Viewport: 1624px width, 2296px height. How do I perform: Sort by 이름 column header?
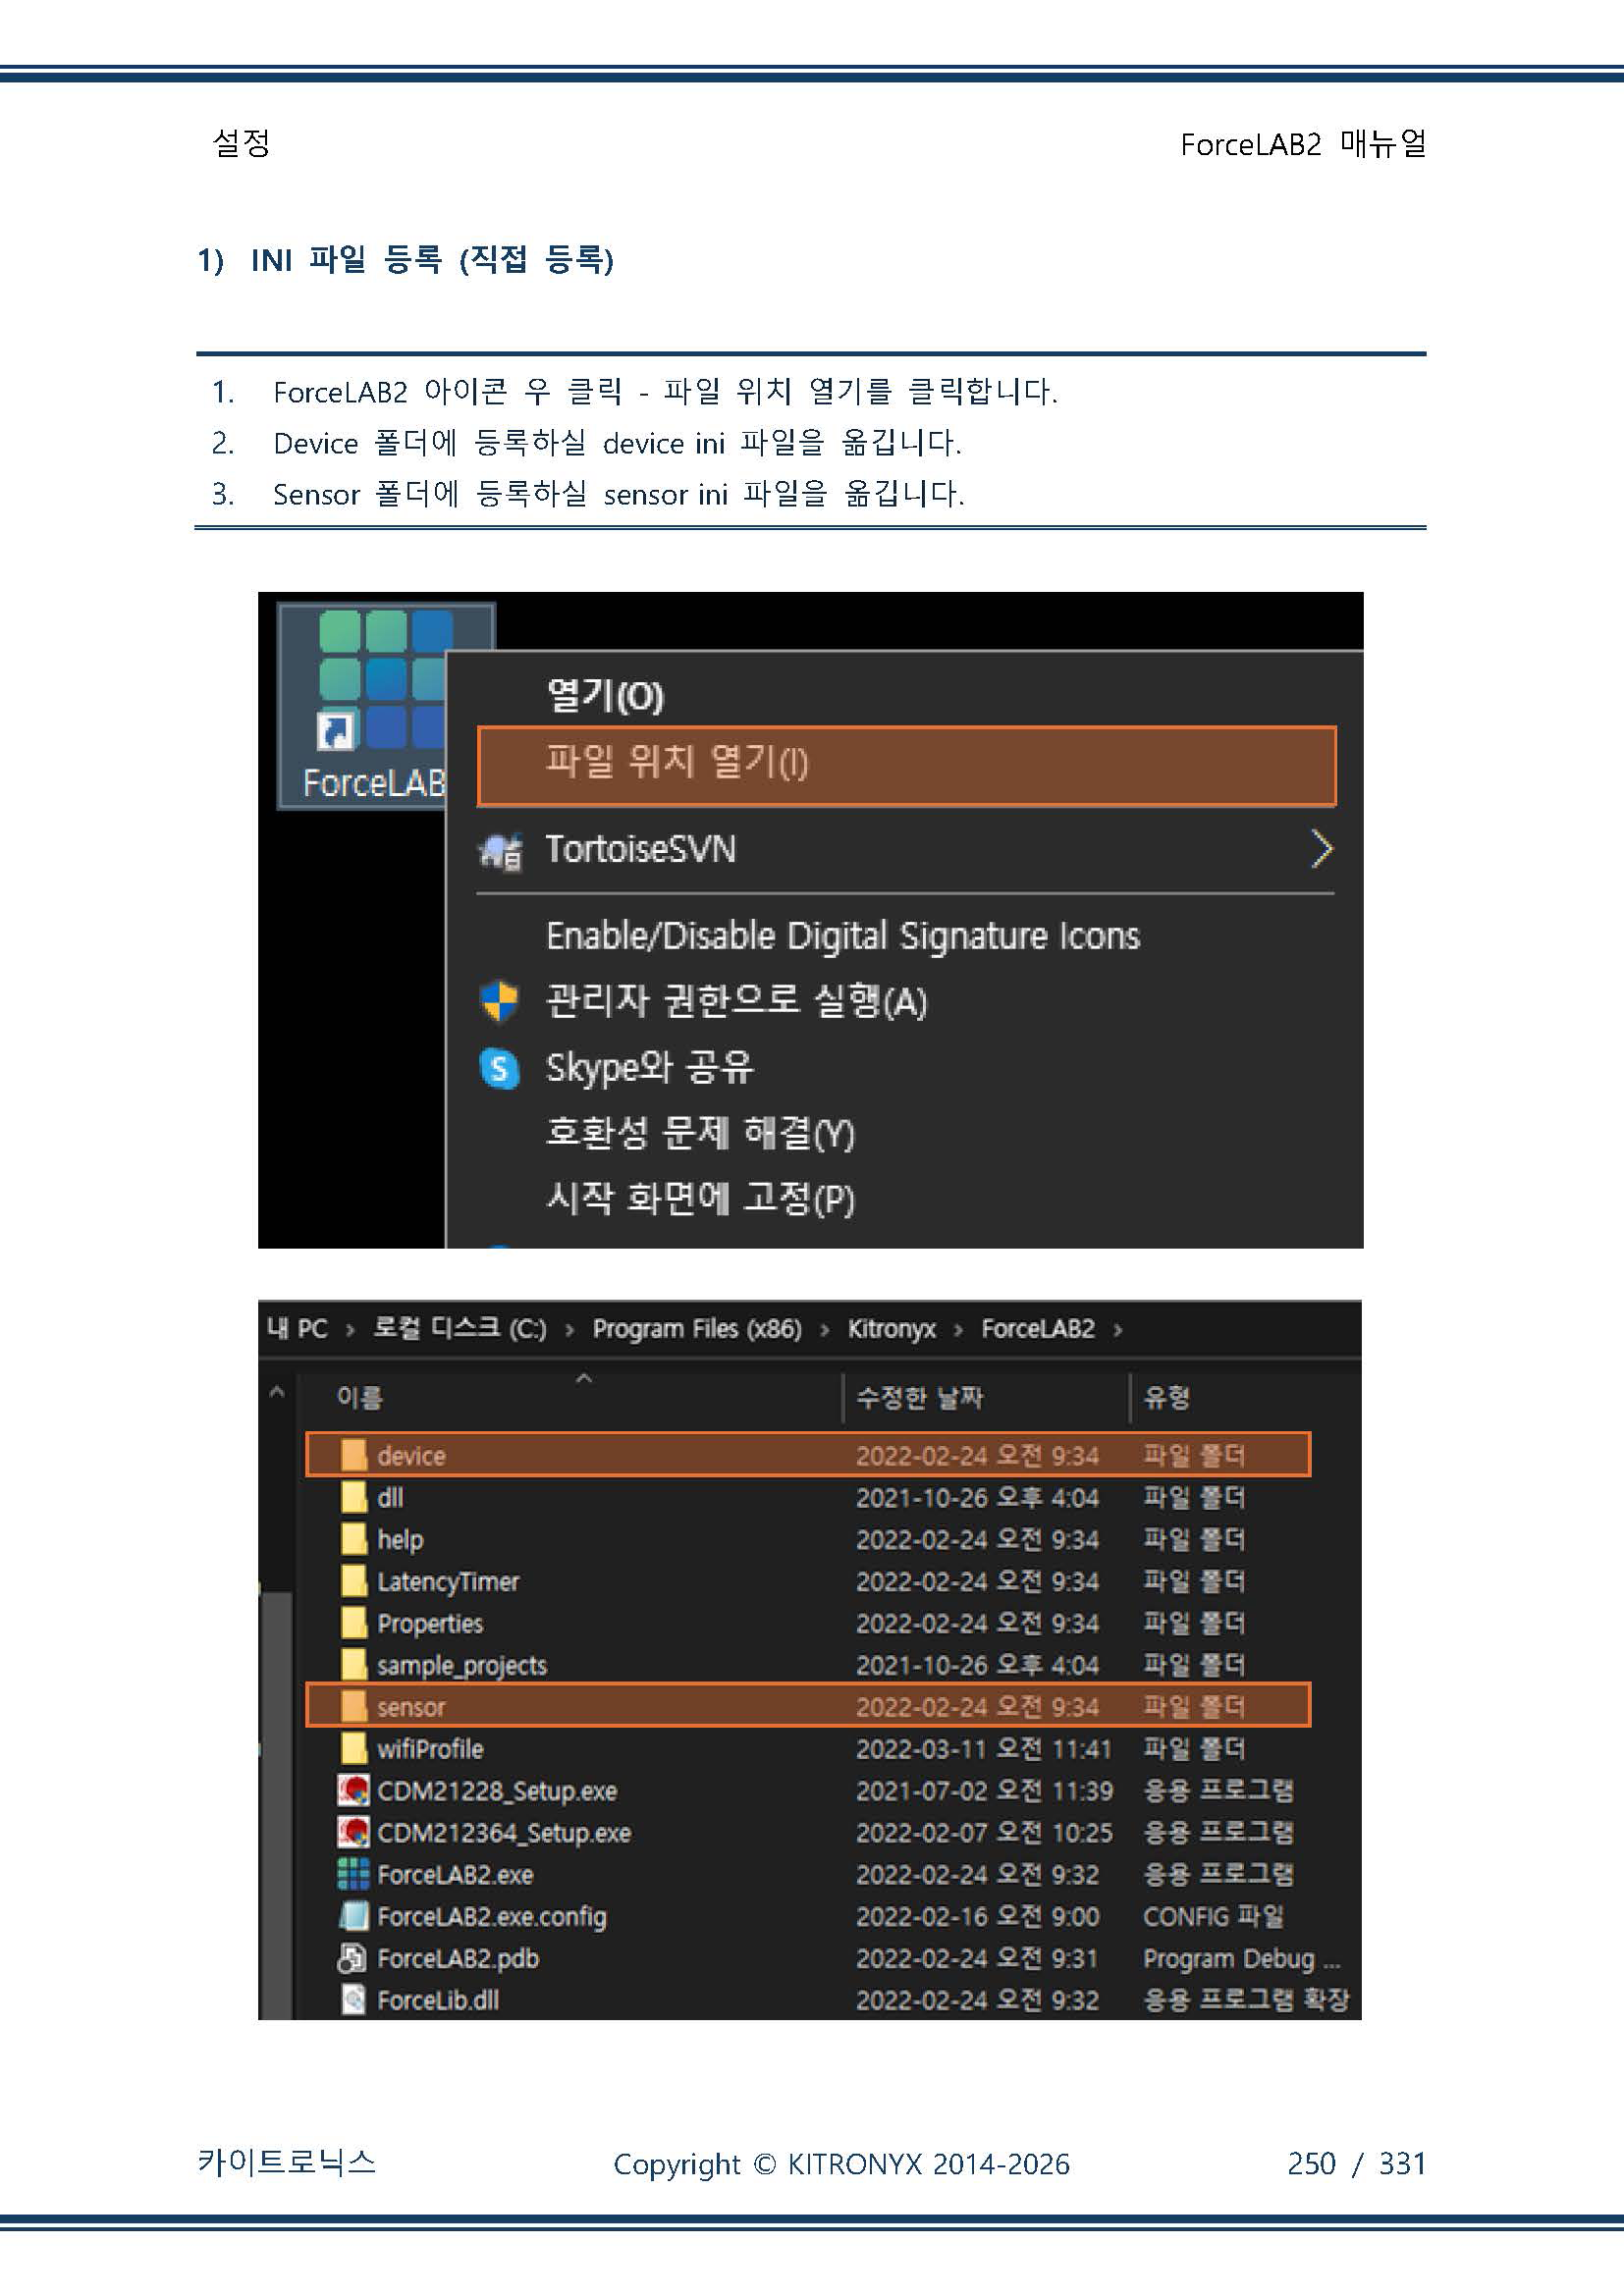[x=360, y=1397]
